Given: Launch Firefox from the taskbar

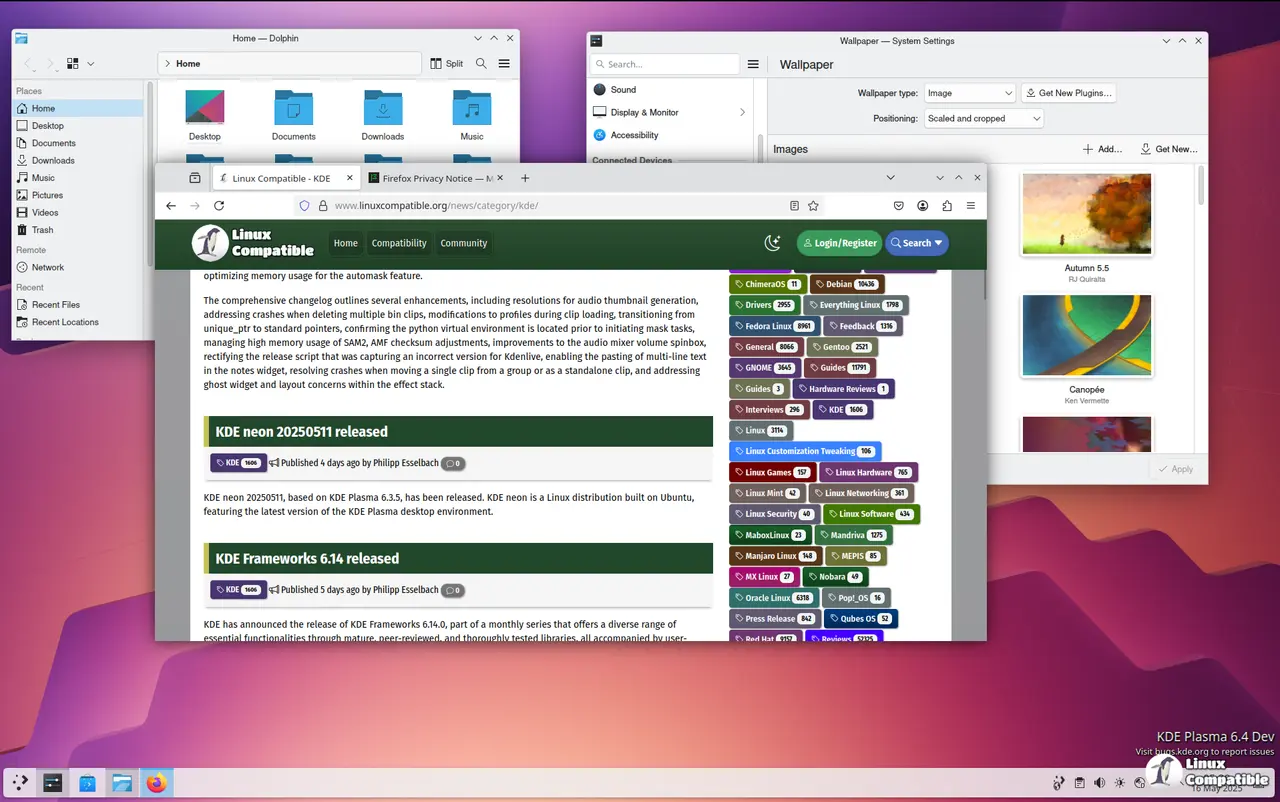Looking at the screenshot, I should click(156, 783).
